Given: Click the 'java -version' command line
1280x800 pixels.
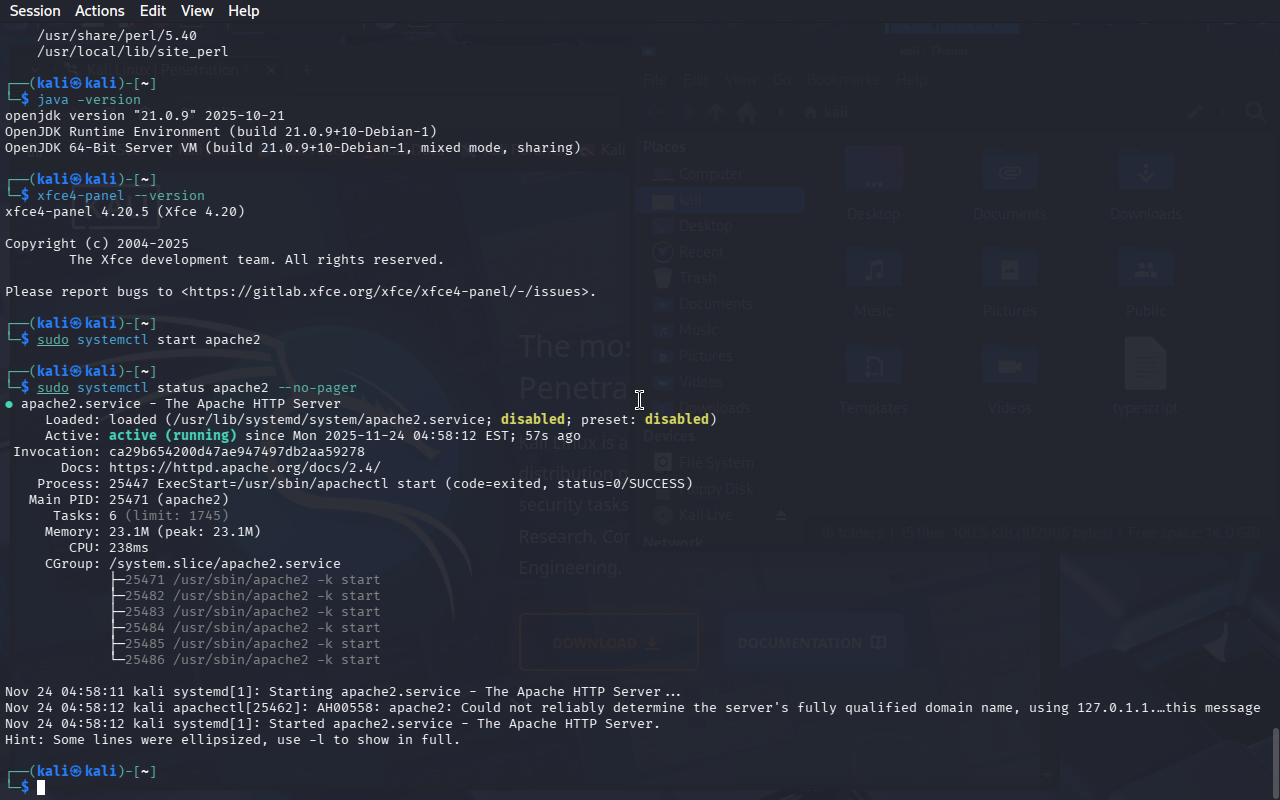Looking at the screenshot, I should [89, 100].
